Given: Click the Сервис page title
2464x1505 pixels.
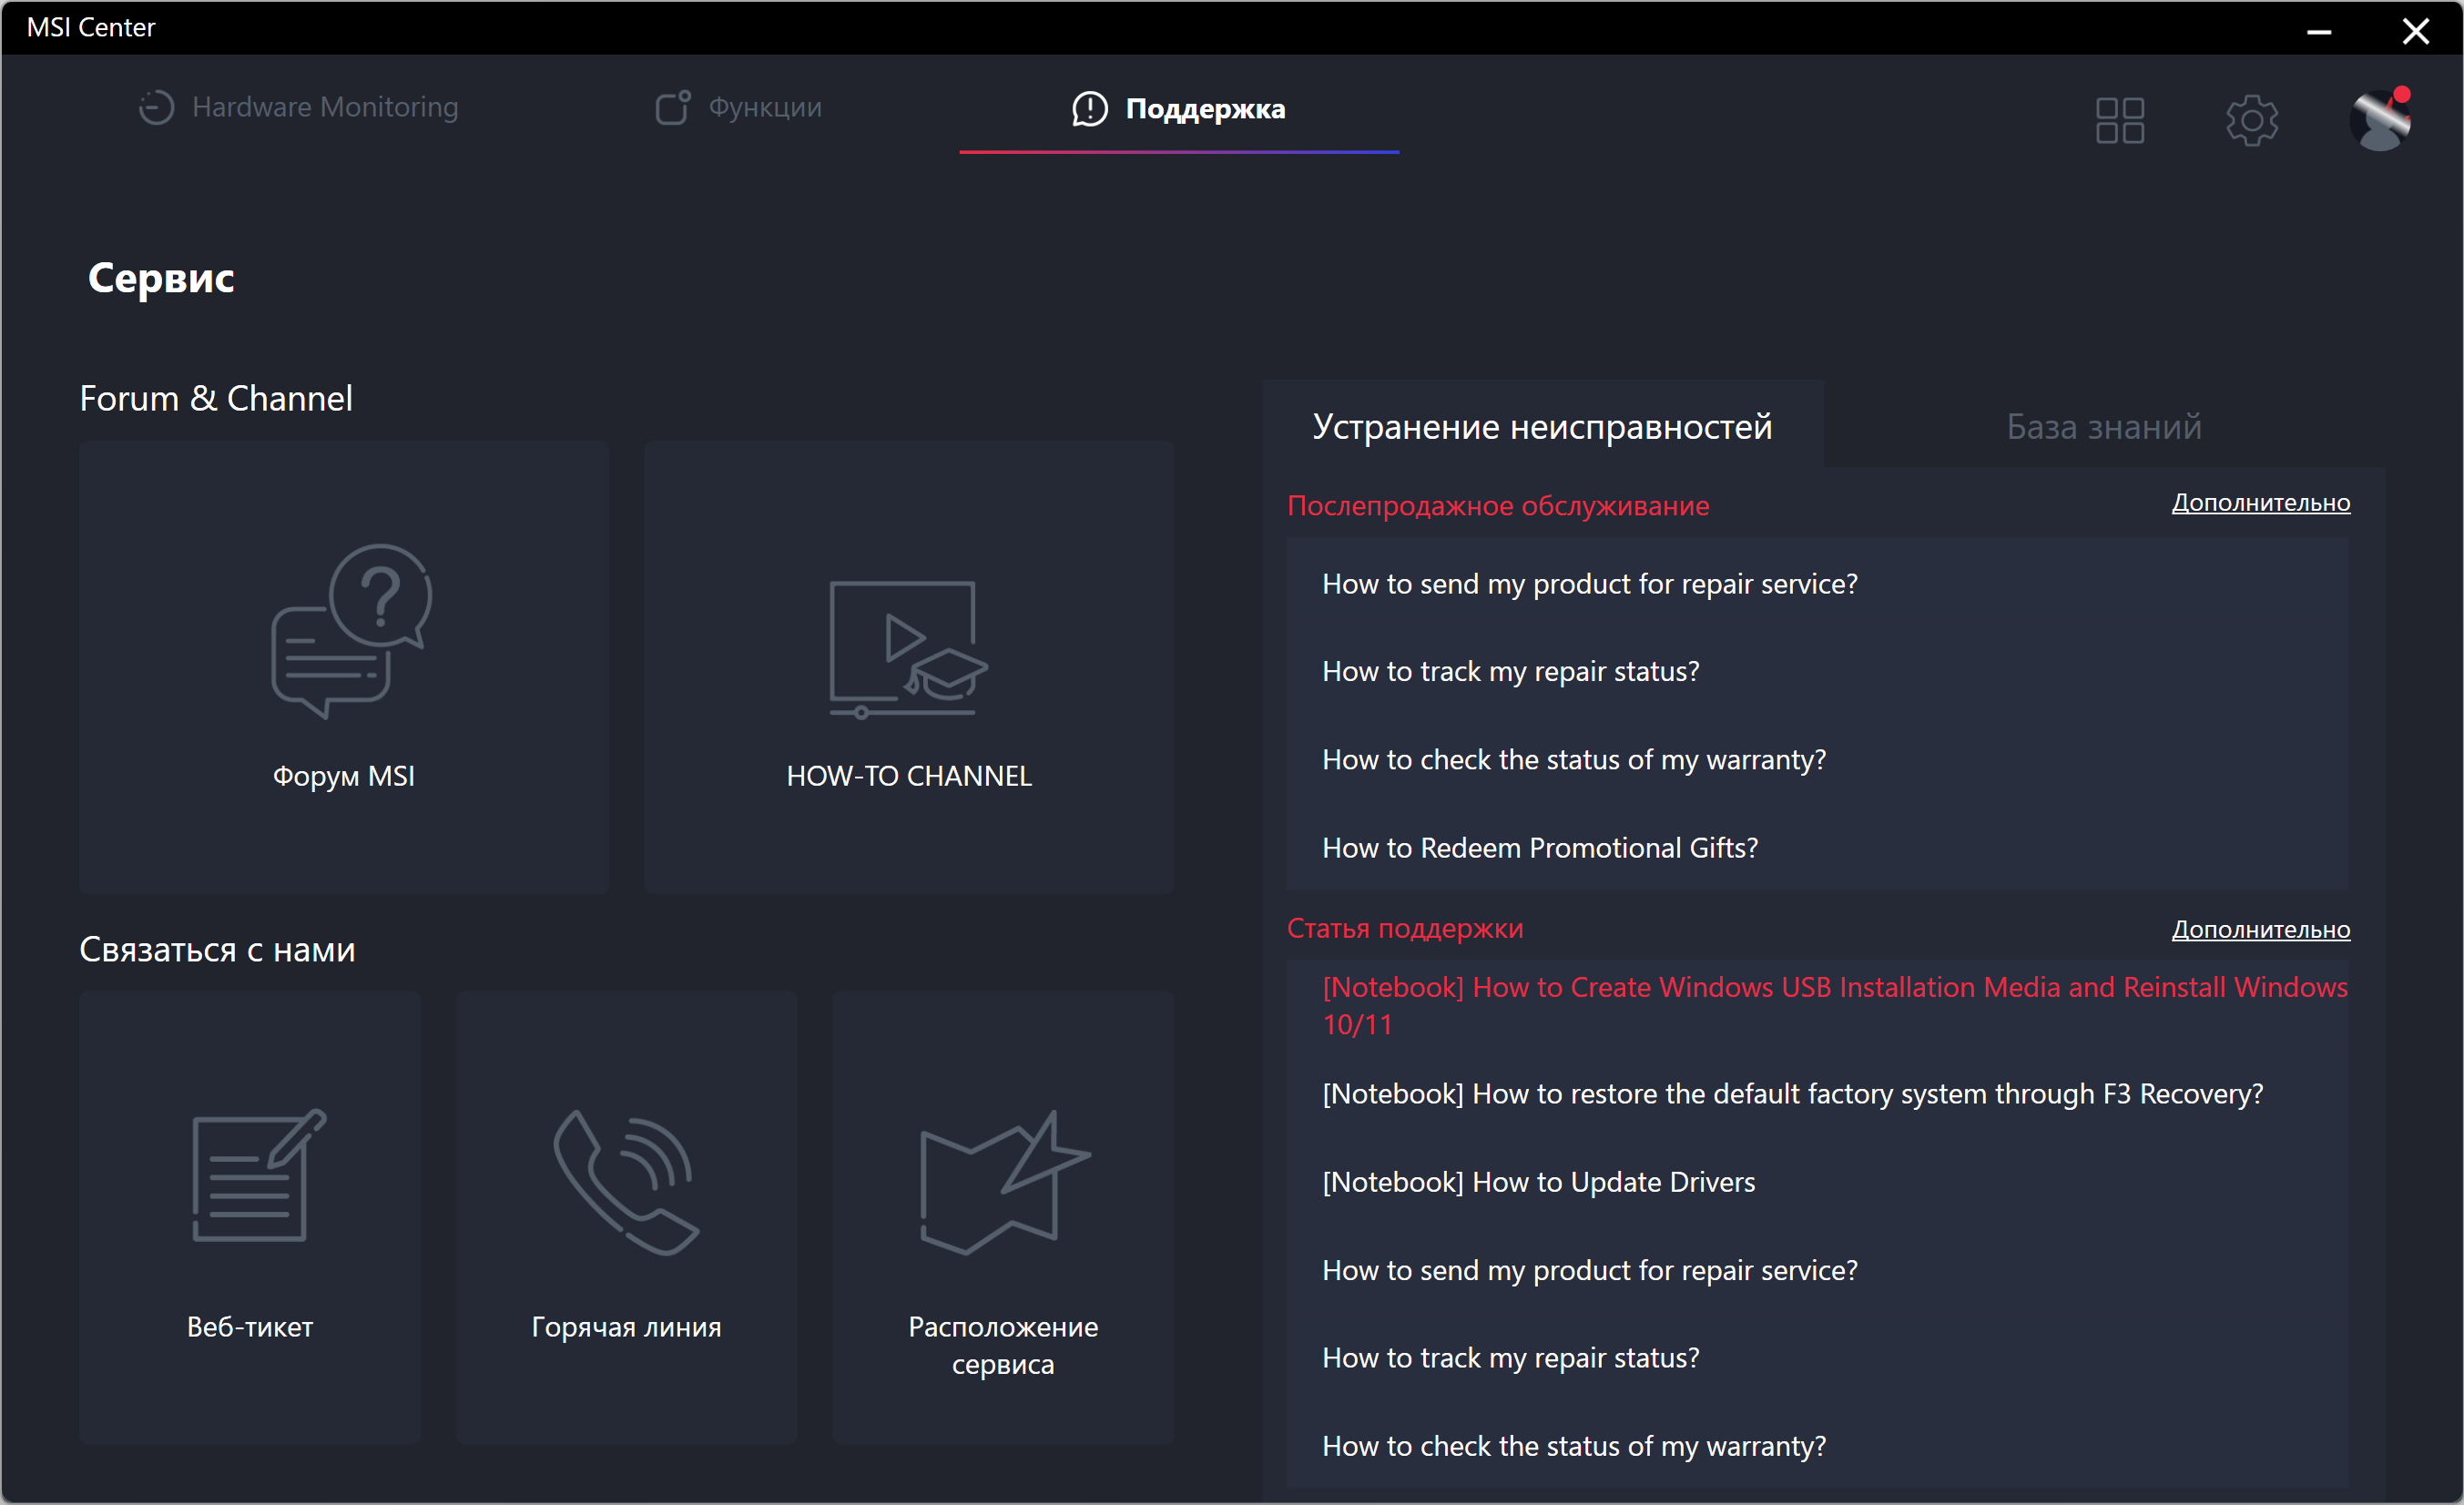Looking at the screenshot, I should [x=161, y=278].
